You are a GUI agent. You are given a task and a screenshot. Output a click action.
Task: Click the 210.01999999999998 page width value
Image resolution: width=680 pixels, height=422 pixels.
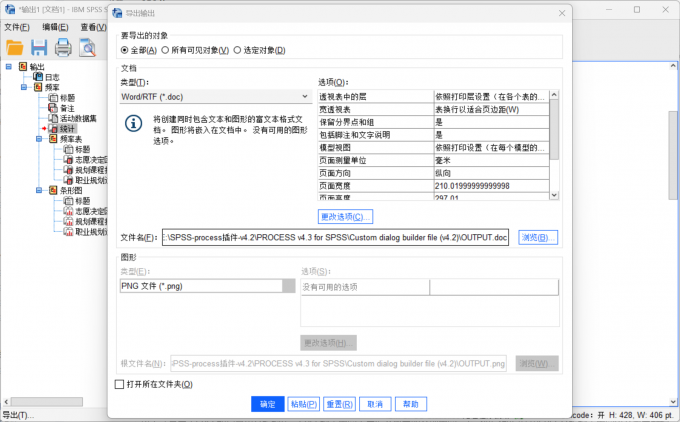(x=472, y=186)
